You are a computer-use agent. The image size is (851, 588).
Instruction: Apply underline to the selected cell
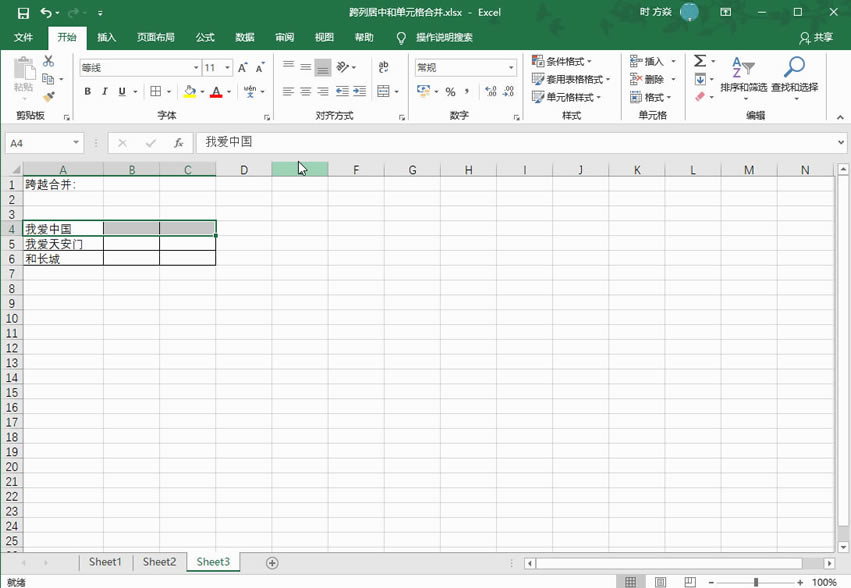tap(120, 91)
